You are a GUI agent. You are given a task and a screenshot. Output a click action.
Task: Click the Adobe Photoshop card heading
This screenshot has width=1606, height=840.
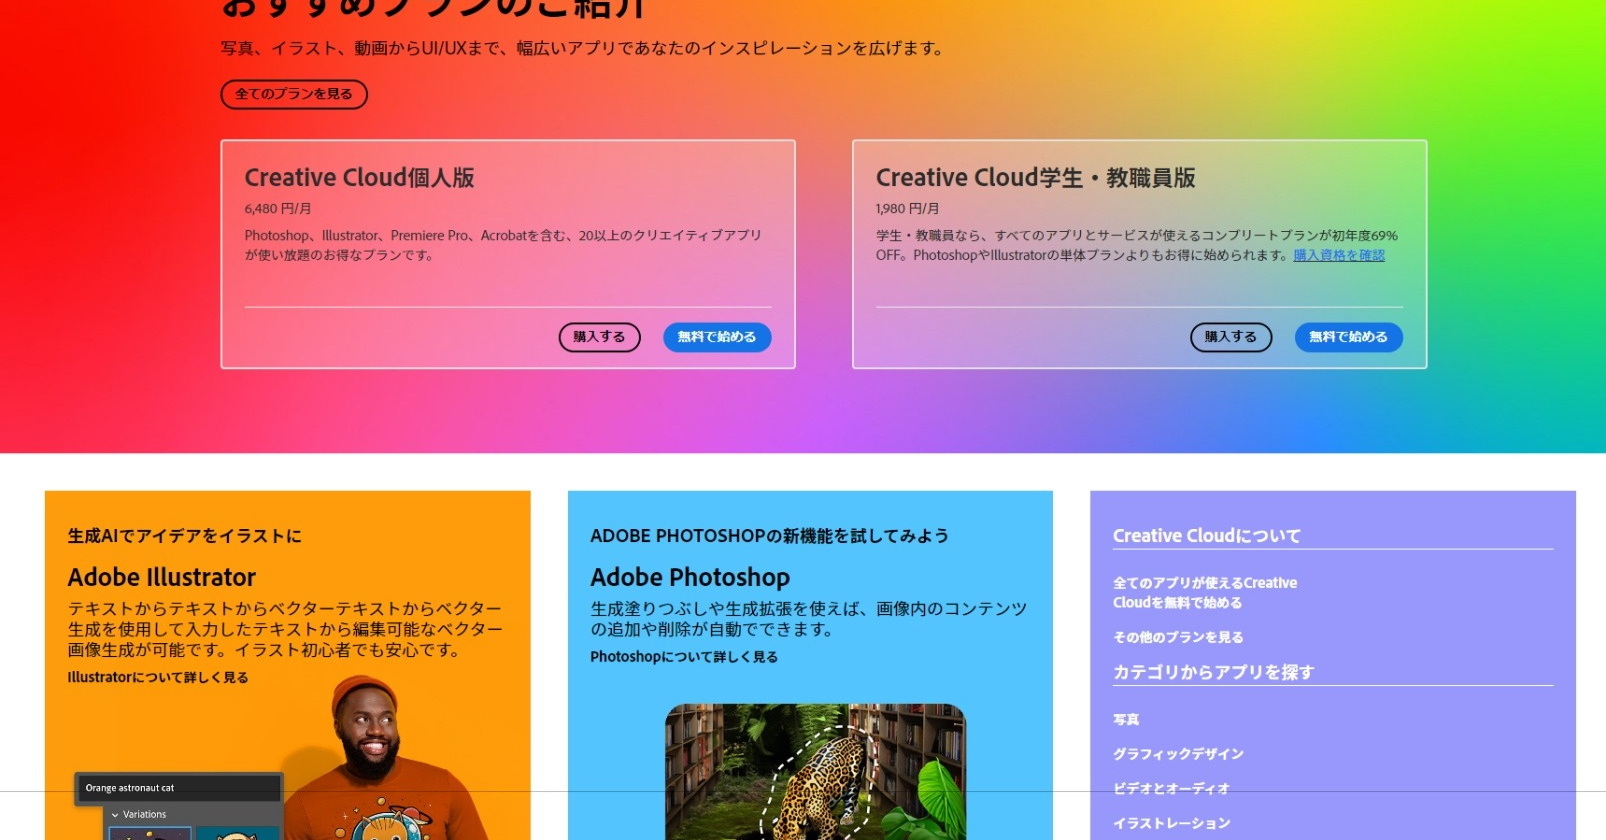click(x=689, y=577)
